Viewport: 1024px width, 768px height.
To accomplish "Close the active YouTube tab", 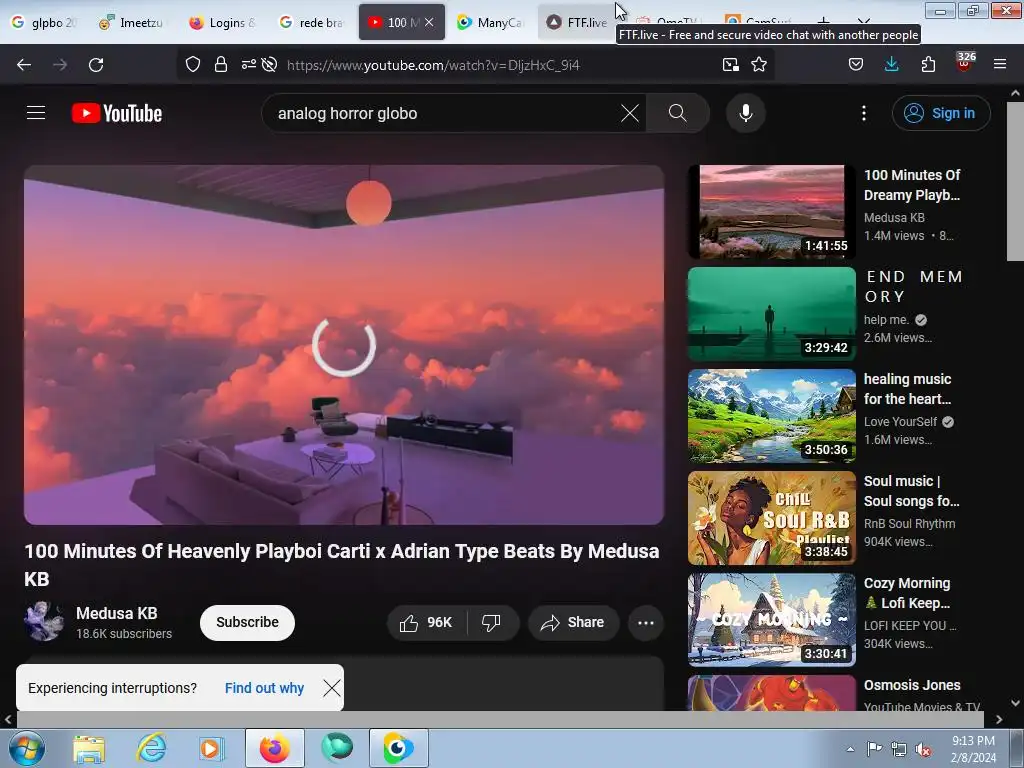I will pyautogui.click(x=429, y=22).
